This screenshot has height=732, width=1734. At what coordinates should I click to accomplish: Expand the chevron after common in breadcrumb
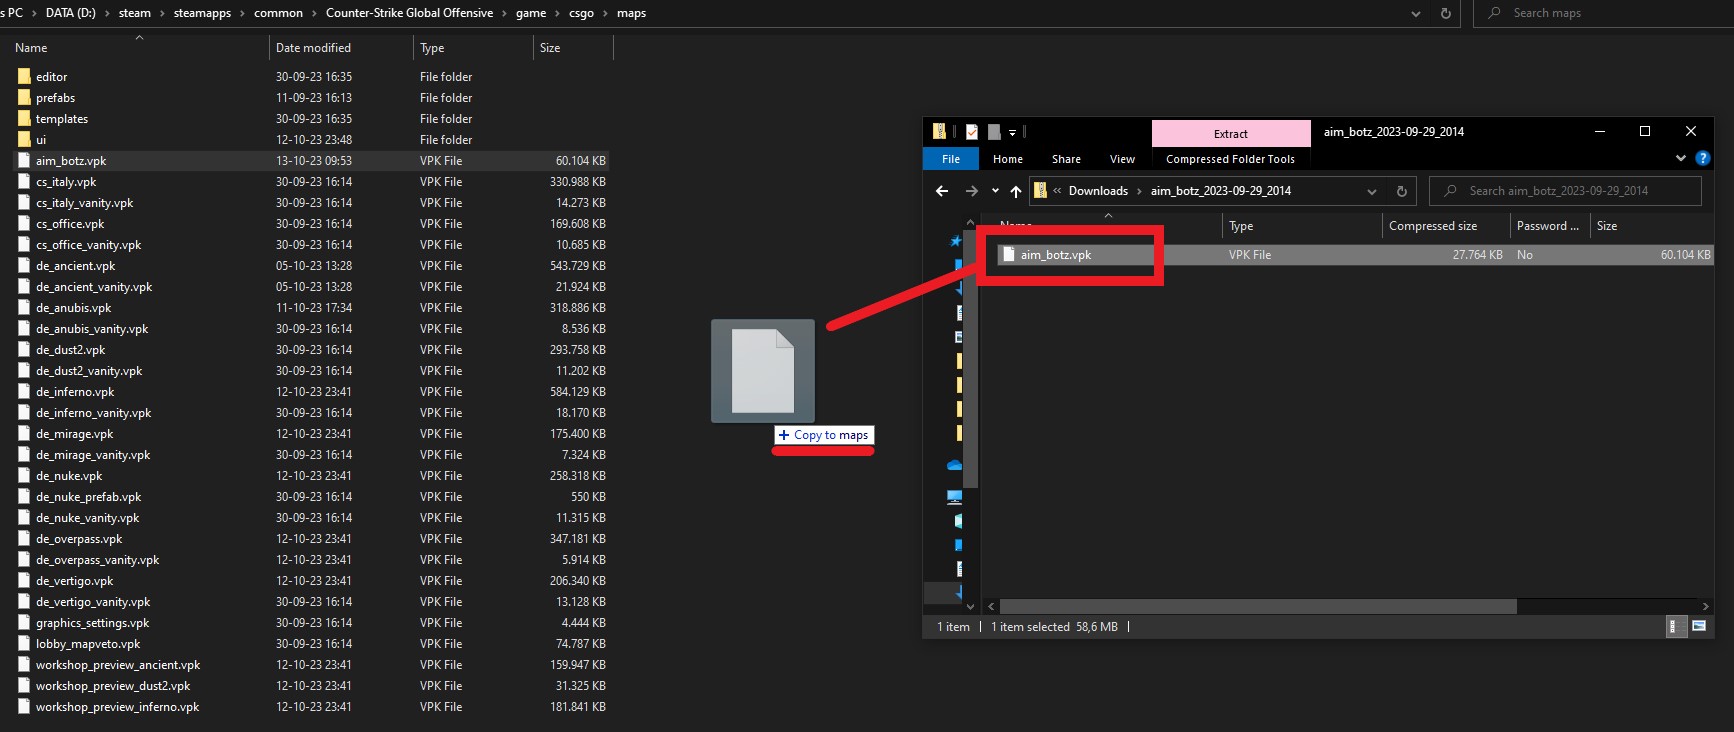tap(312, 13)
